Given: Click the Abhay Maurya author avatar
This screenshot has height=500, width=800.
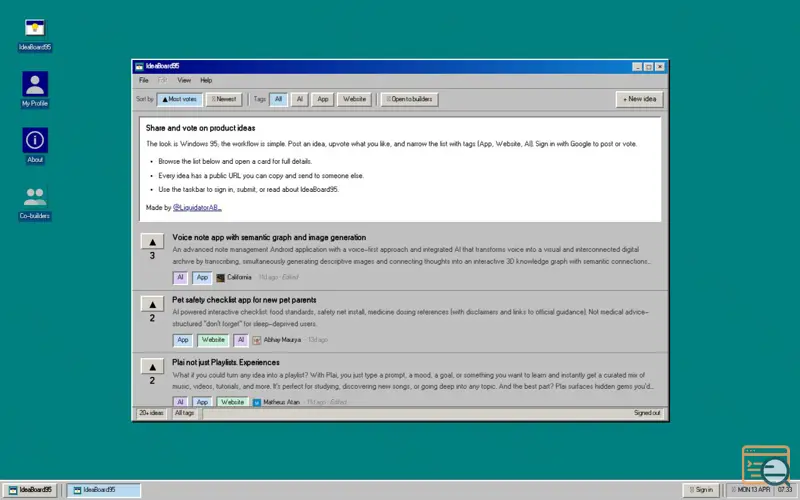Looking at the screenshot, I should pos(257,340).
